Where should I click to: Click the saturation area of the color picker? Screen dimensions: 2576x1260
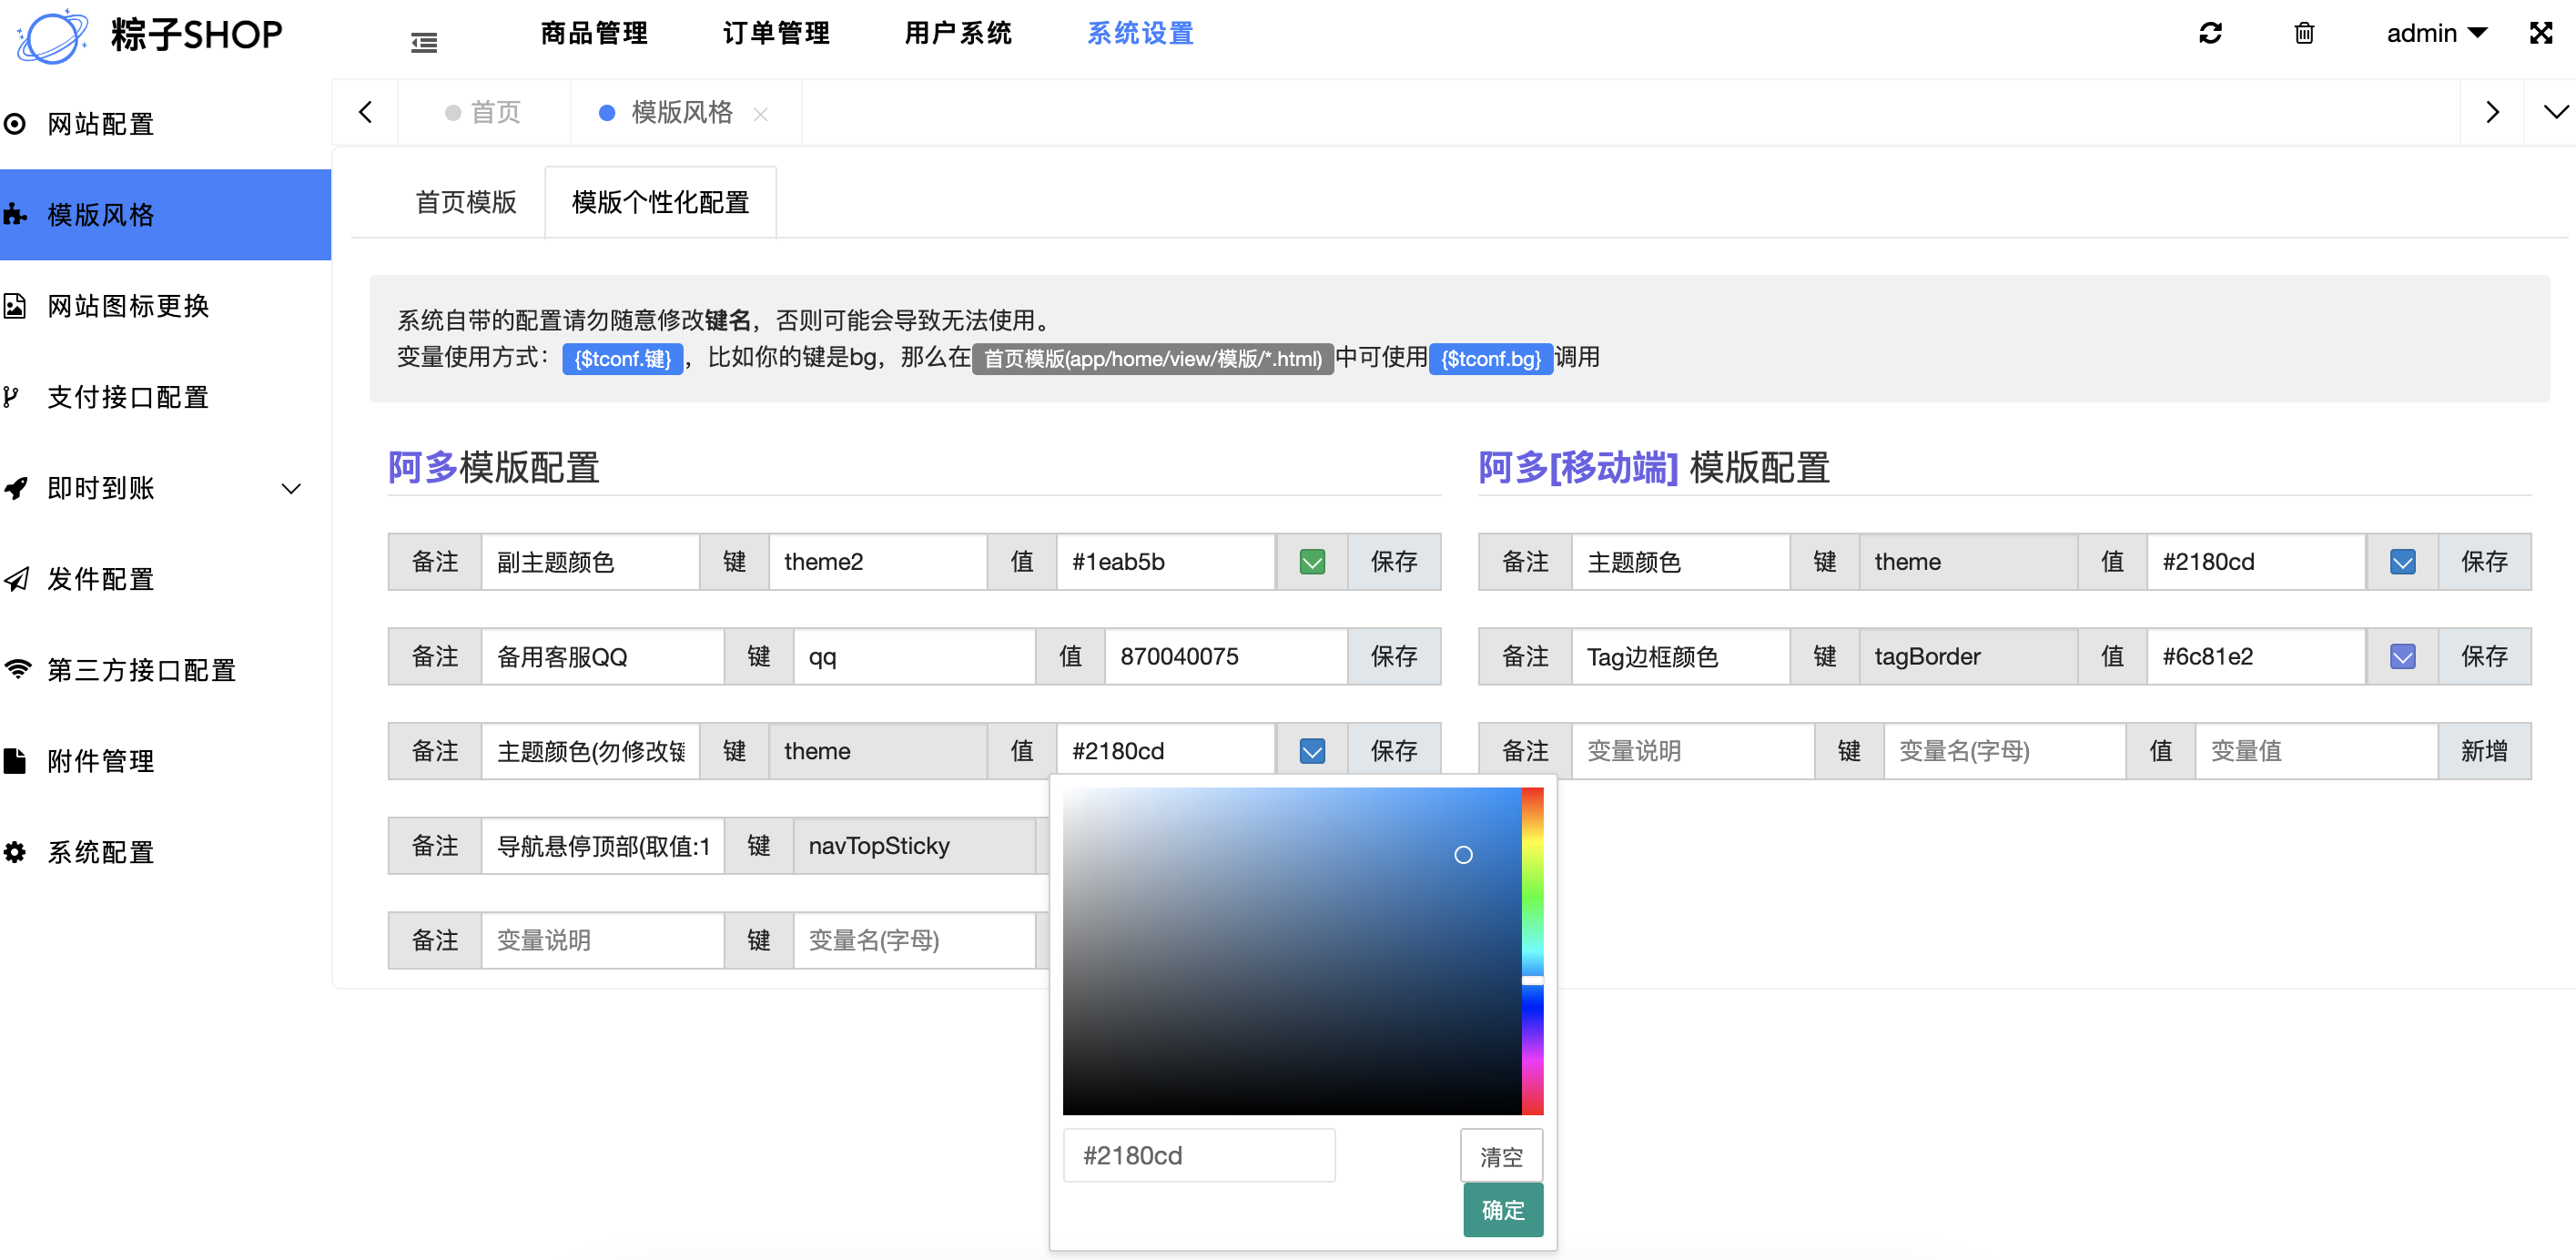pos(1292,950)
